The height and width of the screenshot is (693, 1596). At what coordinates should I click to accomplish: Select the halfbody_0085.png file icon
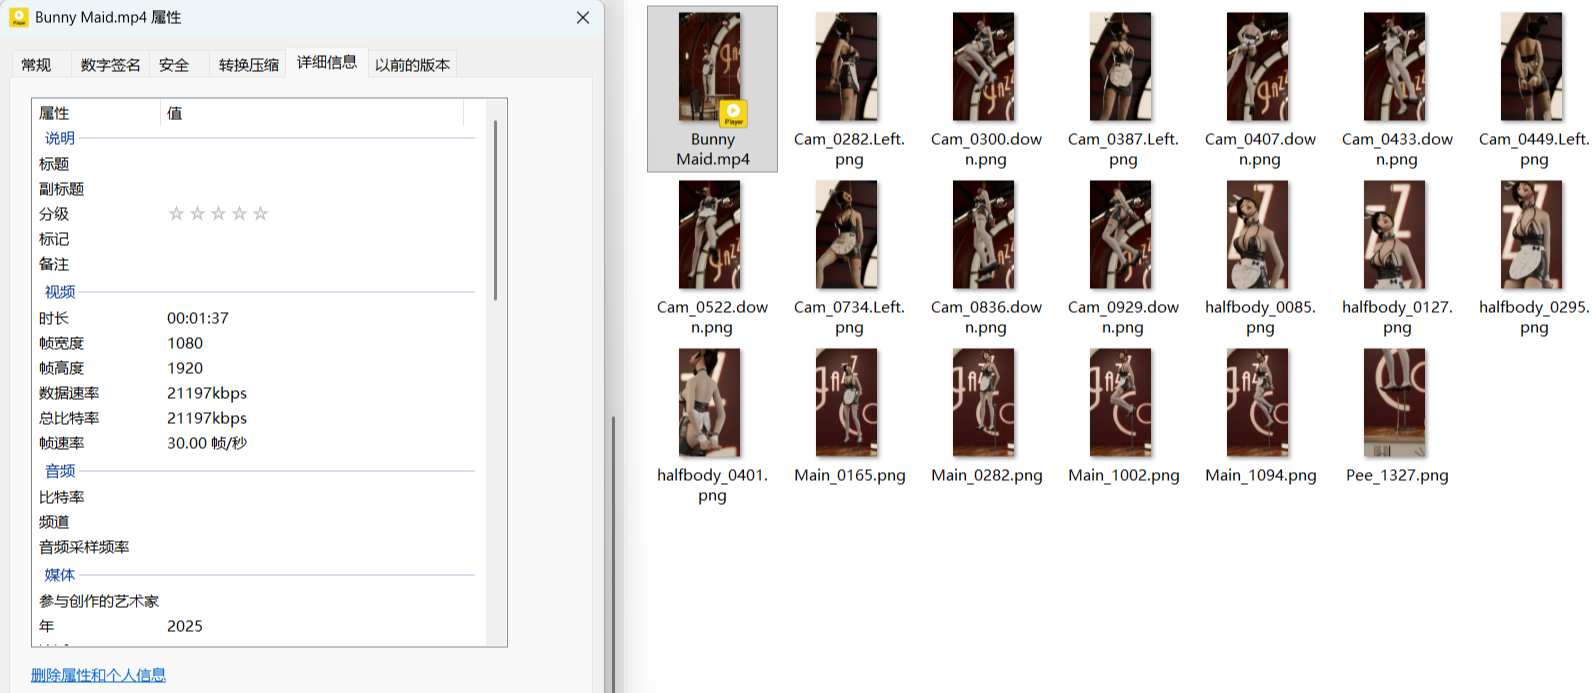pyautogui.click(x=1258, y=236)
